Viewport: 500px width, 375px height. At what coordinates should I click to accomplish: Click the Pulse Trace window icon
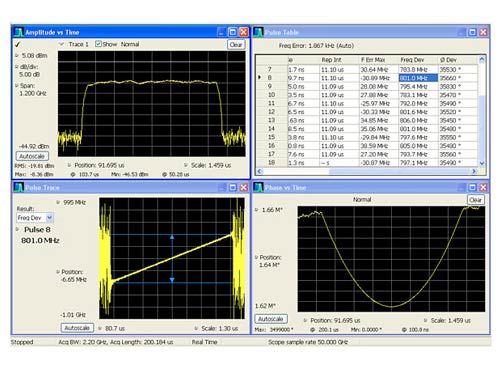click(19, 187)
